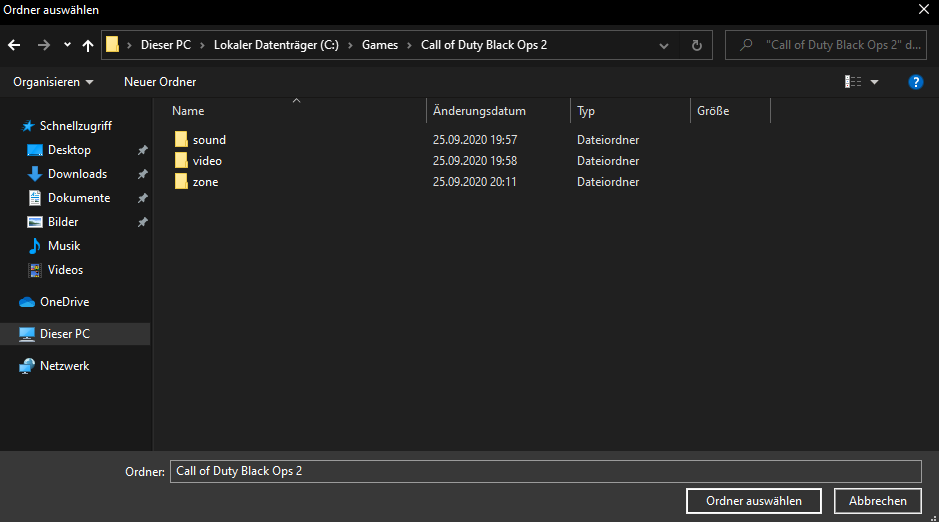Click the search box field
This screenshot has height=522, width=939.
click(826, 45)
